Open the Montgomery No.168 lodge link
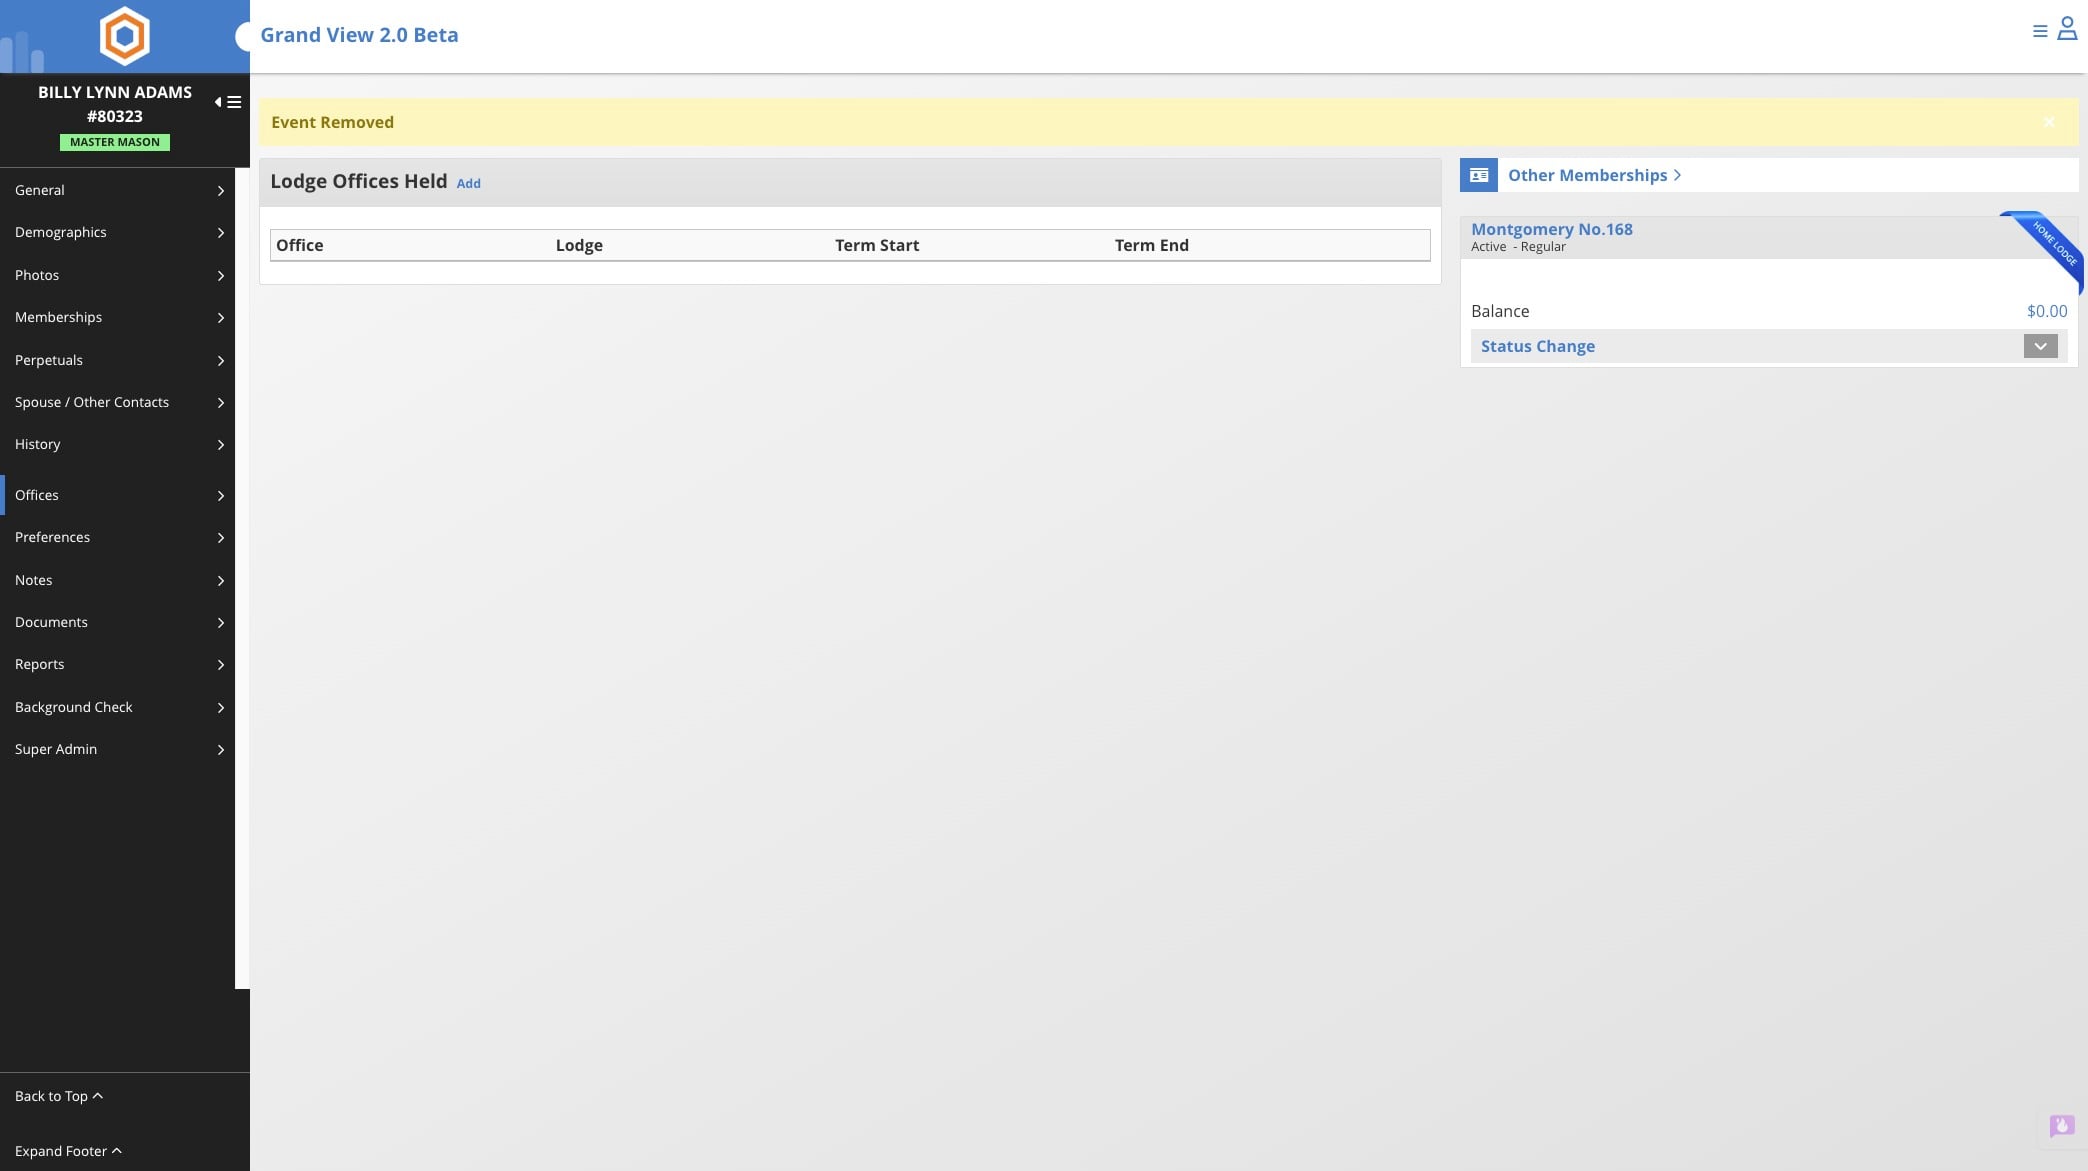Image resolution: width=2088 pixels, height=1171 pixels. [x=1551, y=229]
